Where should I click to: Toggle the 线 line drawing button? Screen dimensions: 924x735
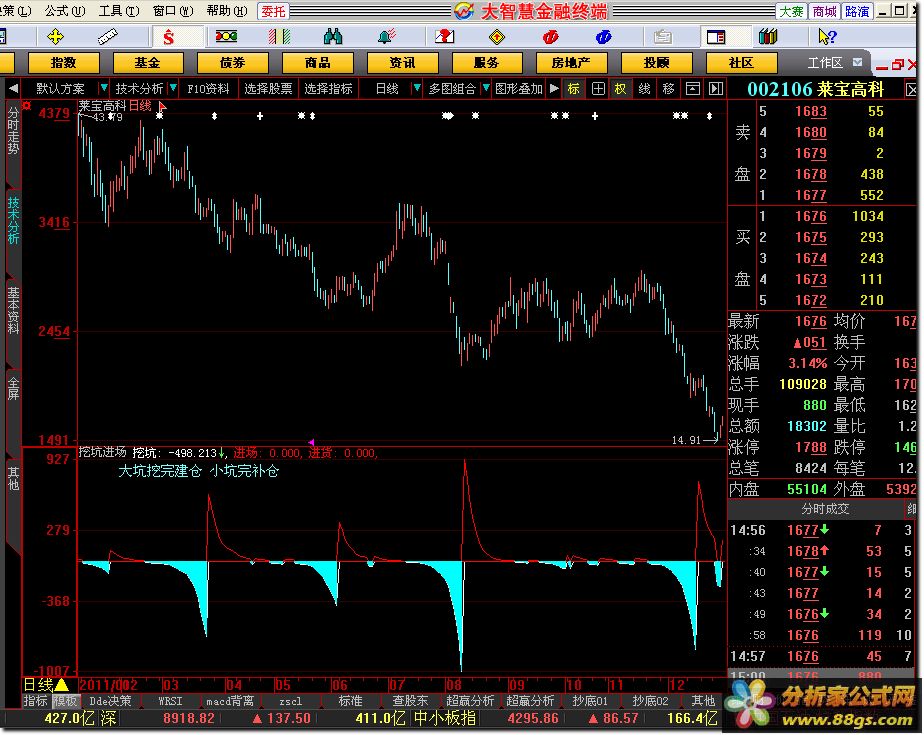[645, 89]
